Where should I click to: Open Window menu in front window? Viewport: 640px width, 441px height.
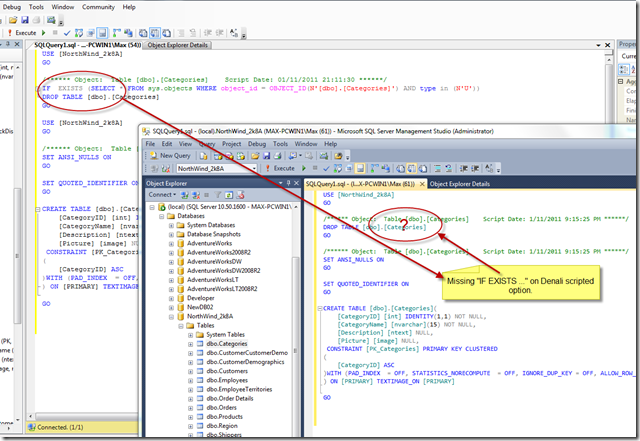pyautogui.click(x=306, y=144)
